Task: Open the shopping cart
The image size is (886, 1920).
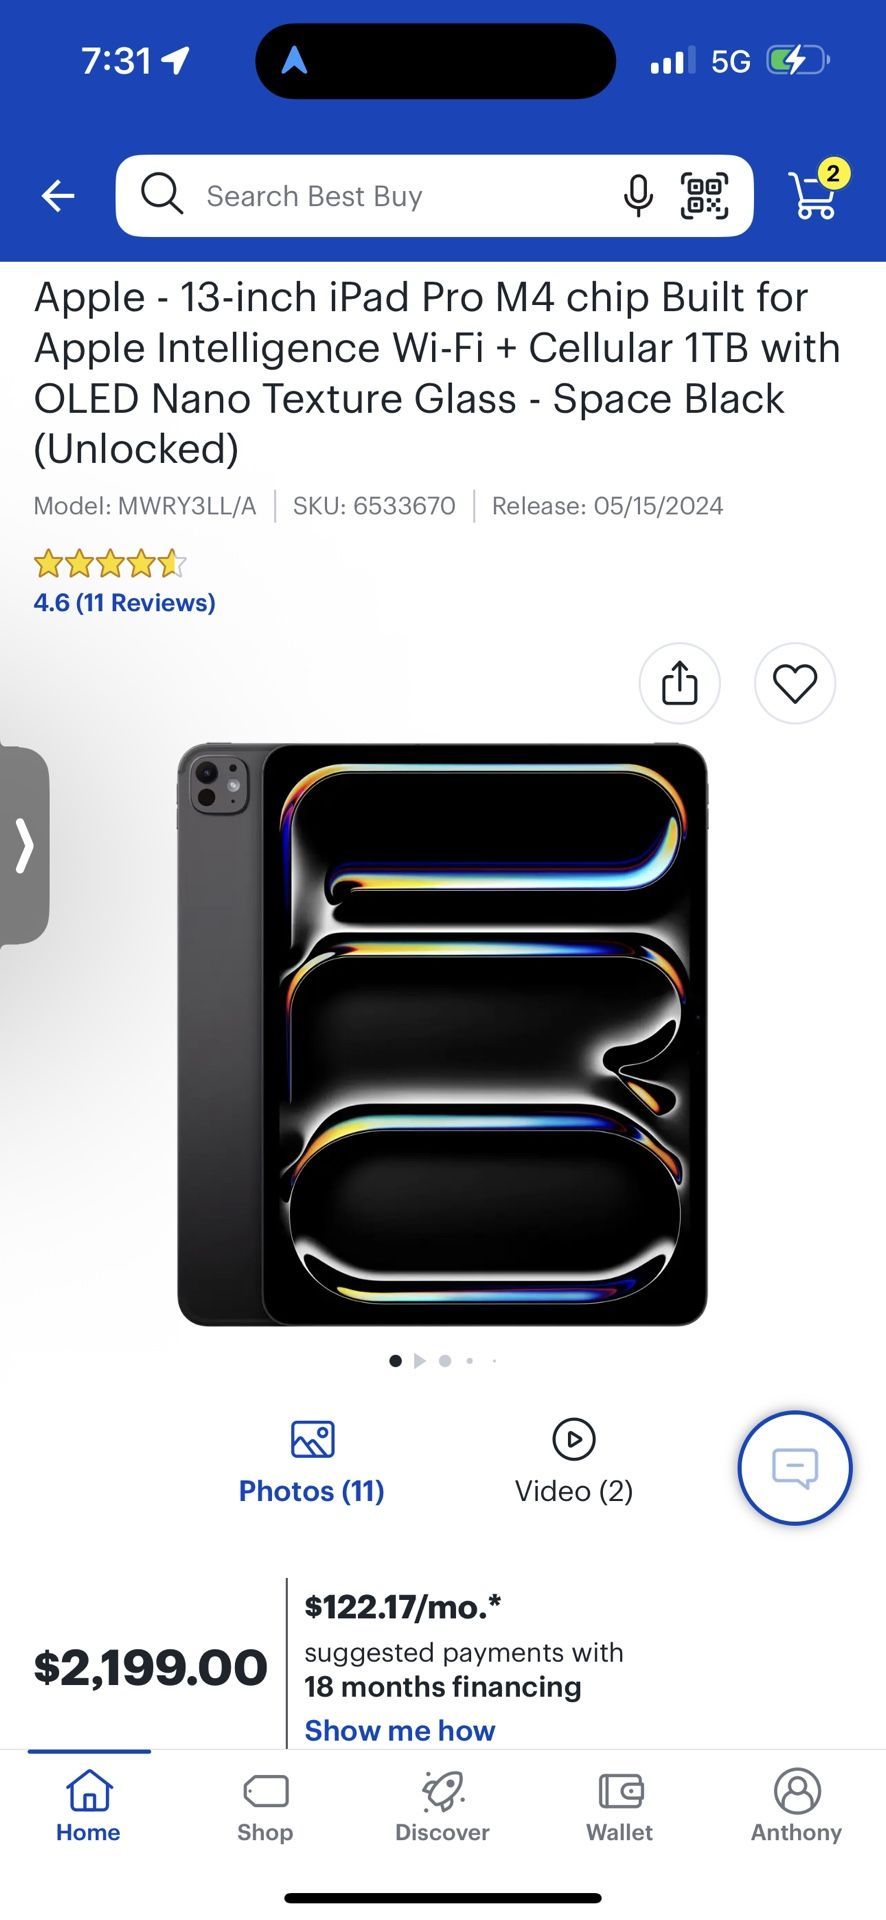Action: tap(814, 194)
